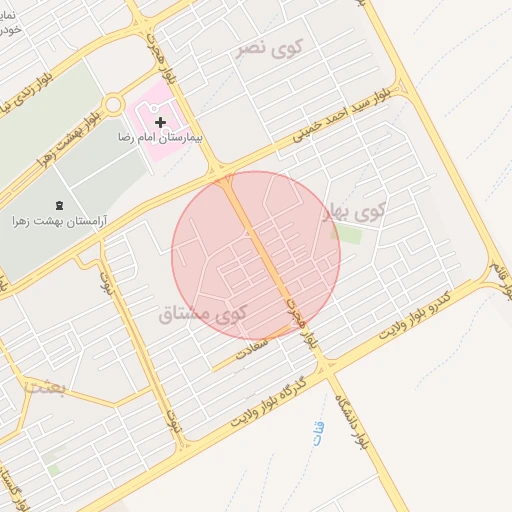Select the کوی بهار neighborhood label

[x=355, y=212]
